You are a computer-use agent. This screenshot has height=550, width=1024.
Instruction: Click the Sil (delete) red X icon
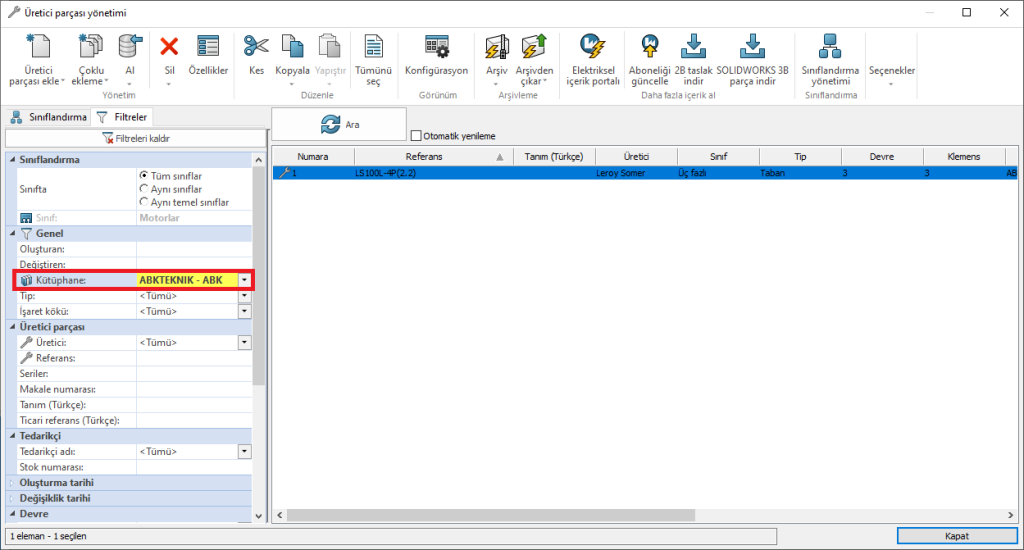coord(169,46)
